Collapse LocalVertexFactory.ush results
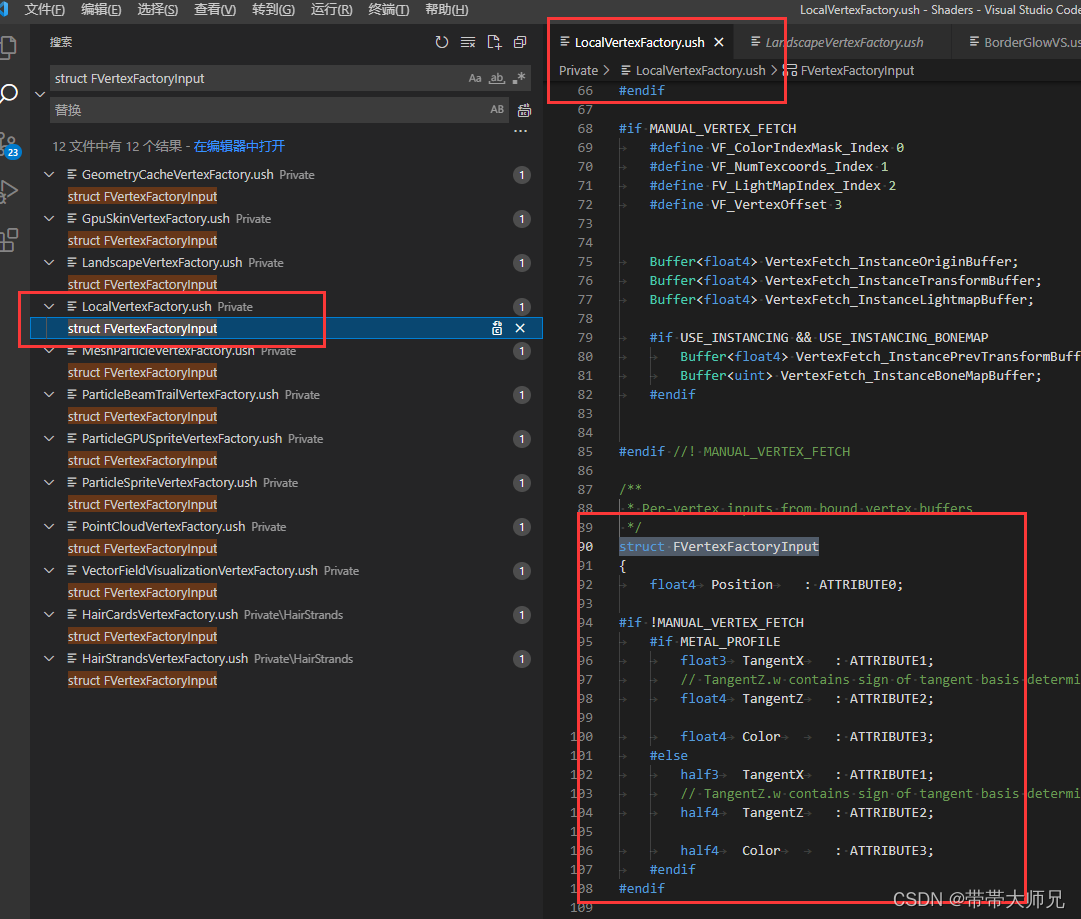Viewport: 1081px width, 919px height. pos(49,307)
